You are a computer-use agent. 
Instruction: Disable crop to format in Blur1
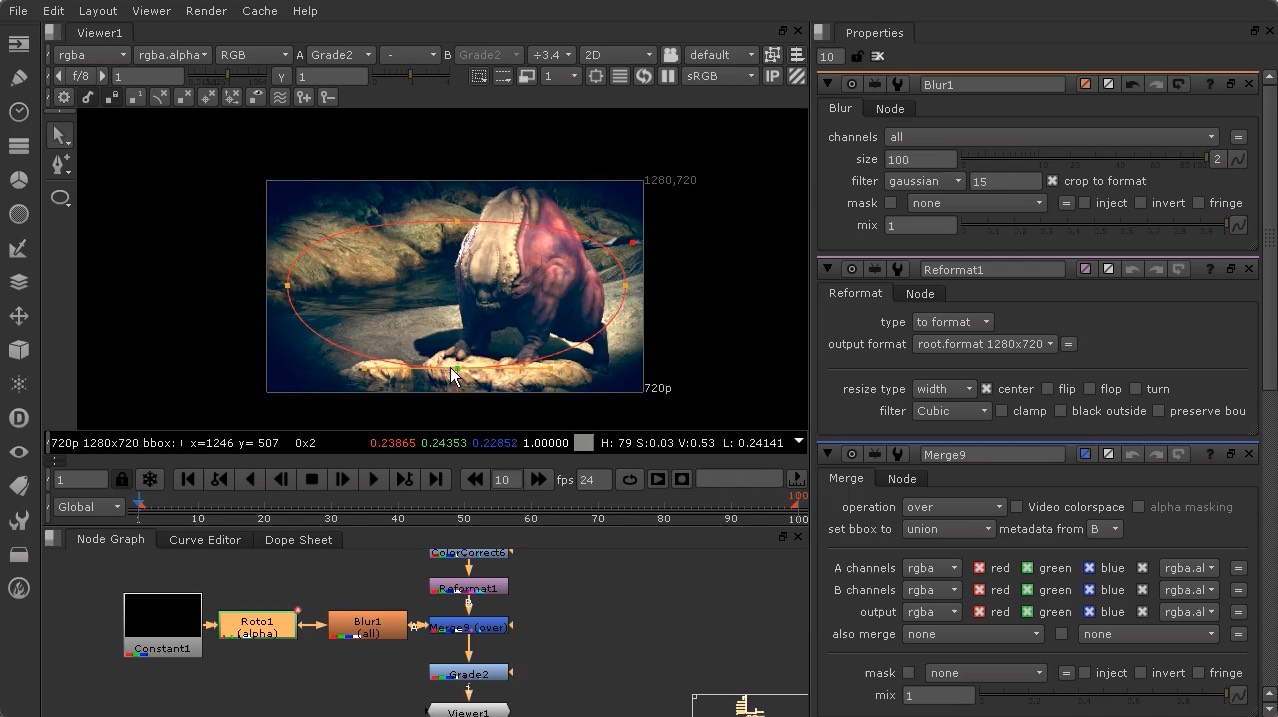1053,181
